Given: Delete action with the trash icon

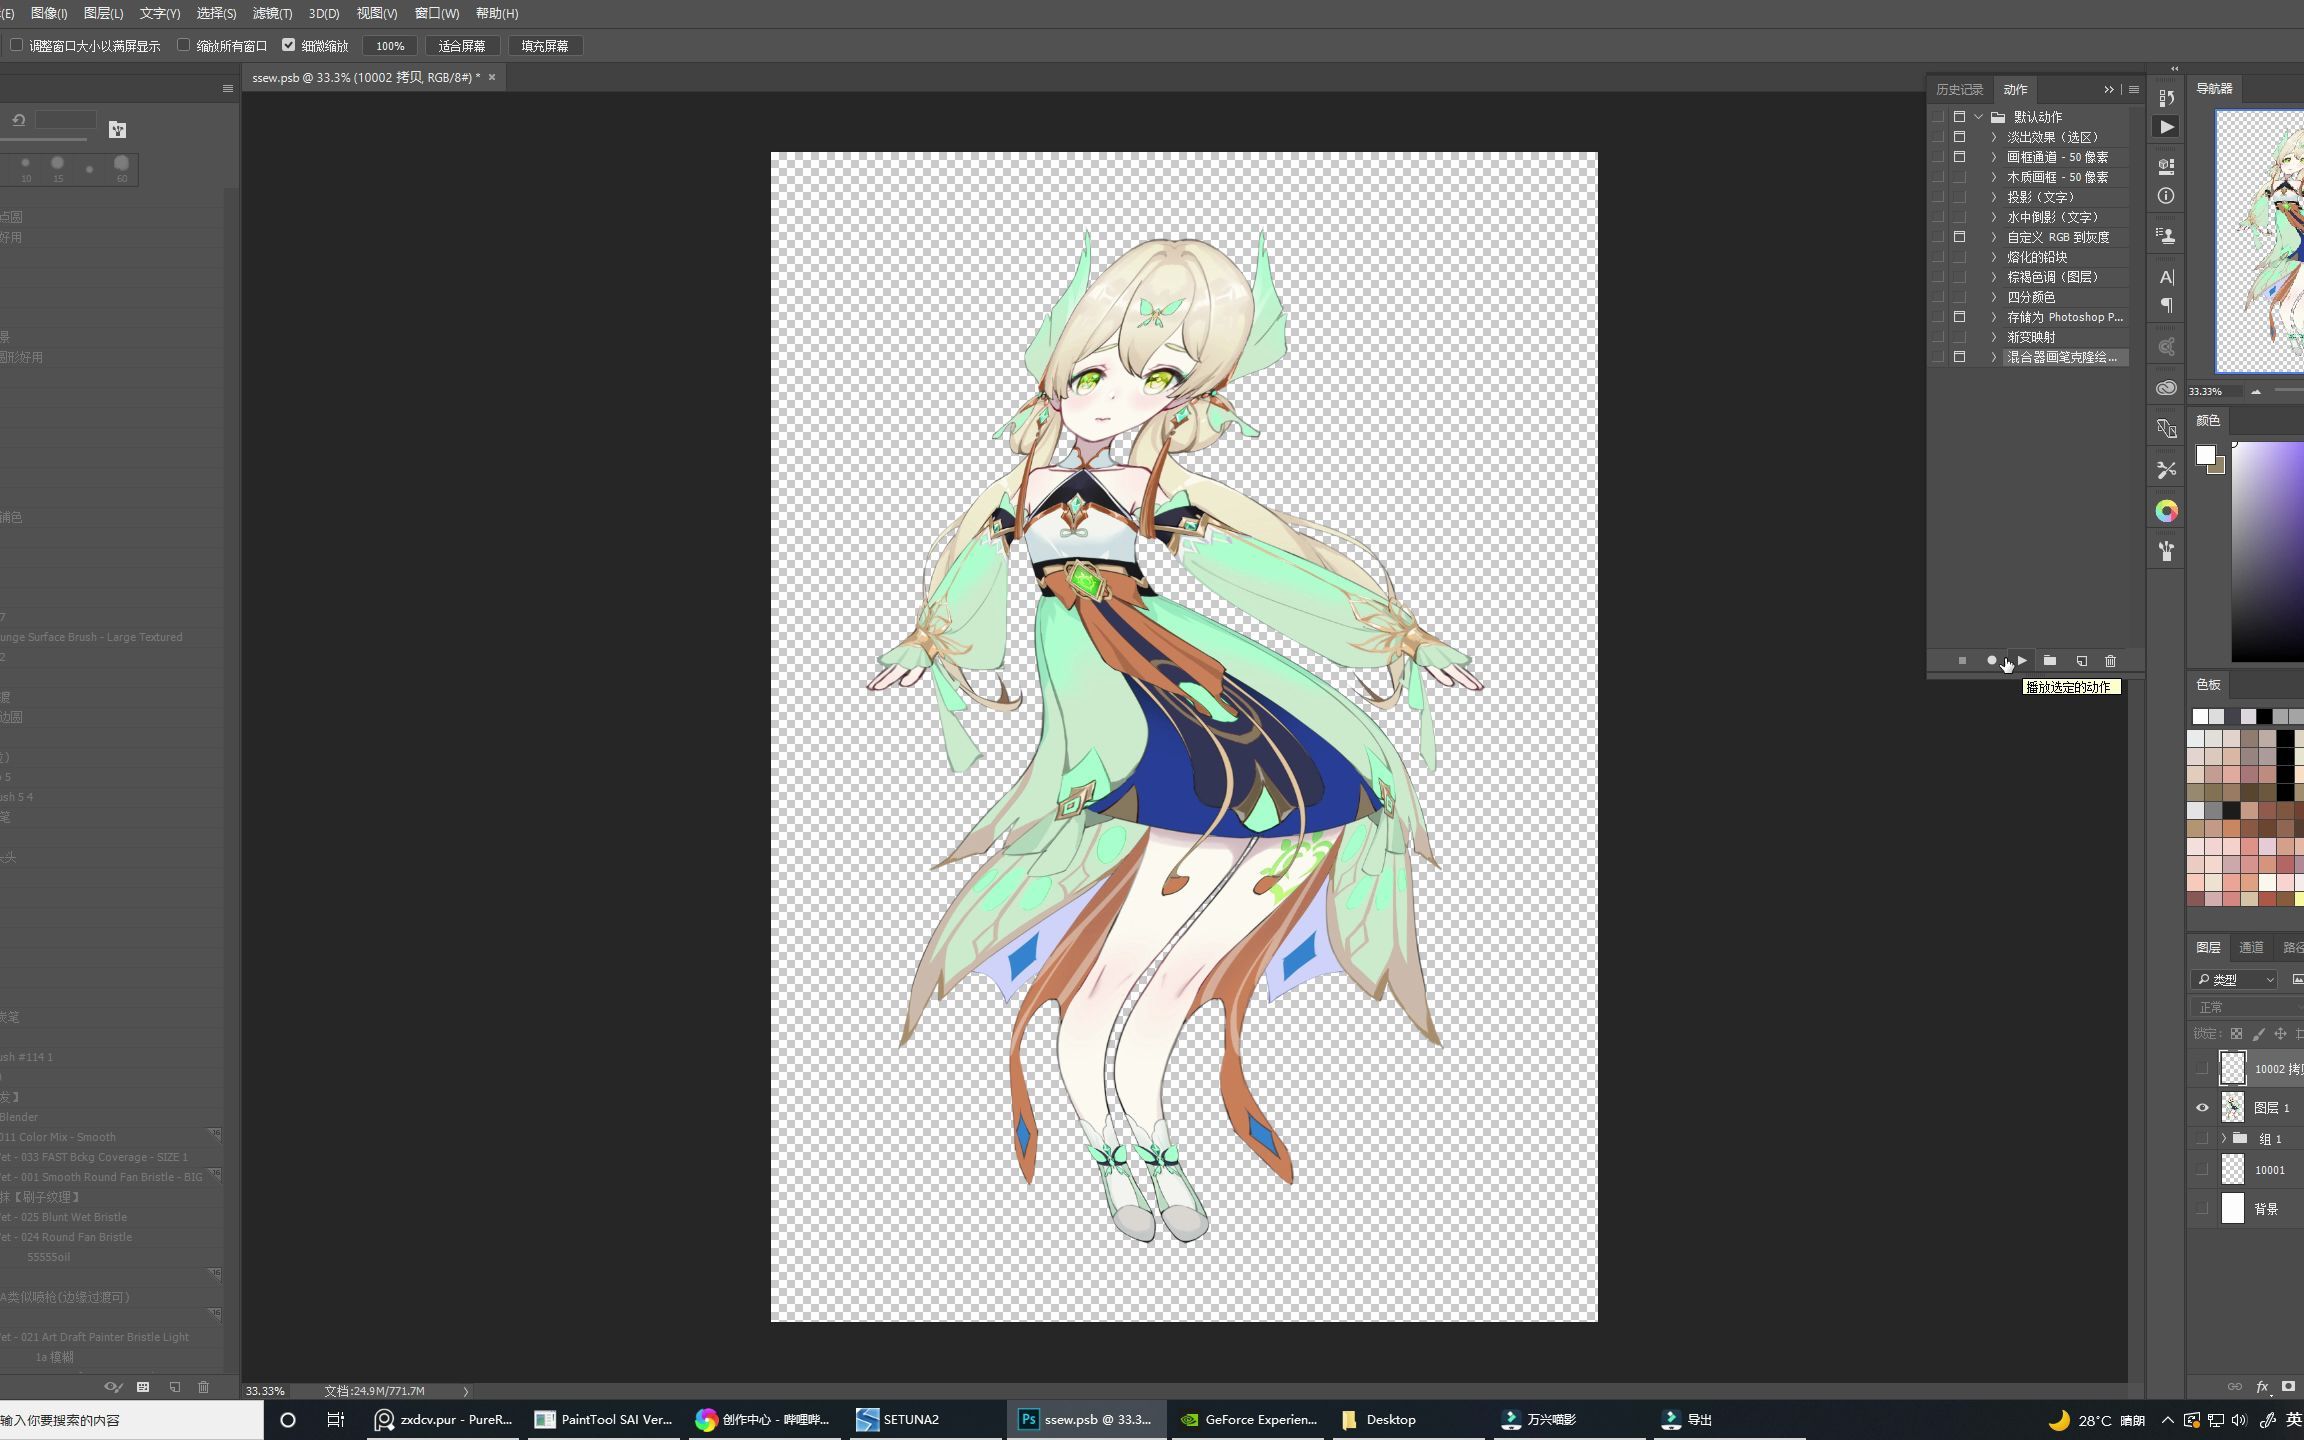Looking at the screenshot, I should (2110, 661).
